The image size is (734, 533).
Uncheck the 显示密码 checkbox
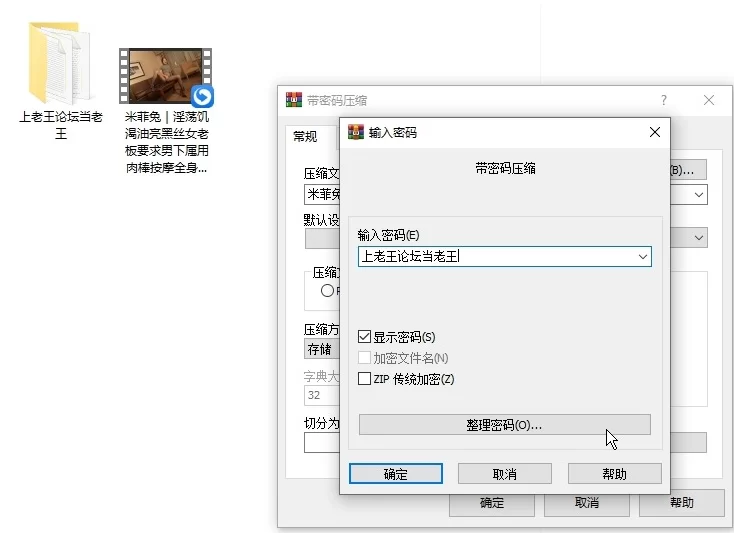(365, 337)
